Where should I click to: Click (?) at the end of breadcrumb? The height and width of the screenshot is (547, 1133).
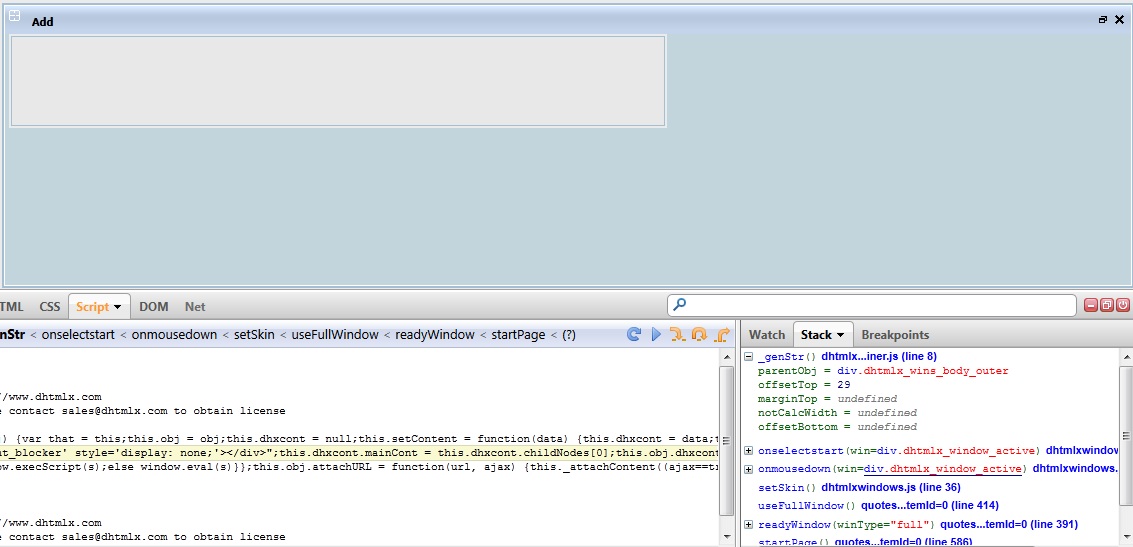[x=569, y=335]
